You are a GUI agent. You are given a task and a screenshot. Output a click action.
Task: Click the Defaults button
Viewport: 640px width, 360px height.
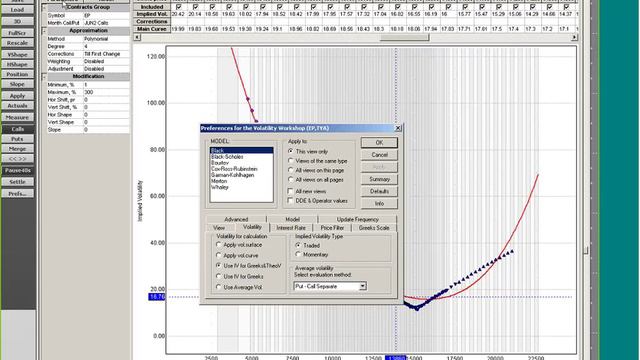pos(379,191)
